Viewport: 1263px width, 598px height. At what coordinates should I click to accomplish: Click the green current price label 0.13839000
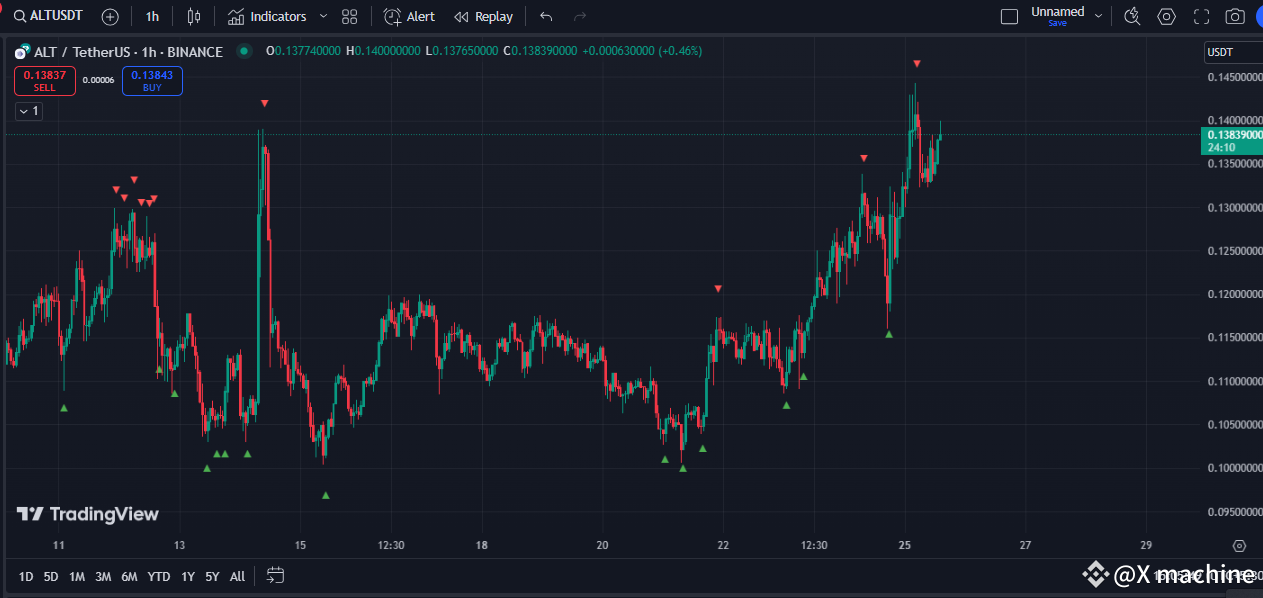click(x=1231, y=140)
